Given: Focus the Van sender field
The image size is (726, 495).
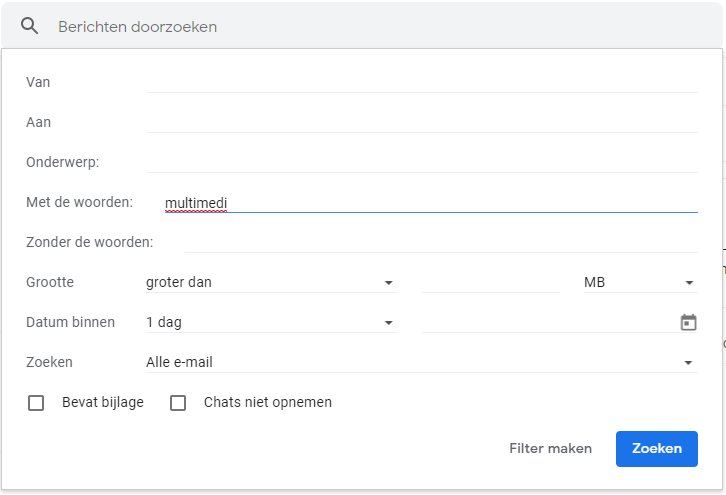Looking at the screenshot, I should pyautogui.click(x=422, y=82).
